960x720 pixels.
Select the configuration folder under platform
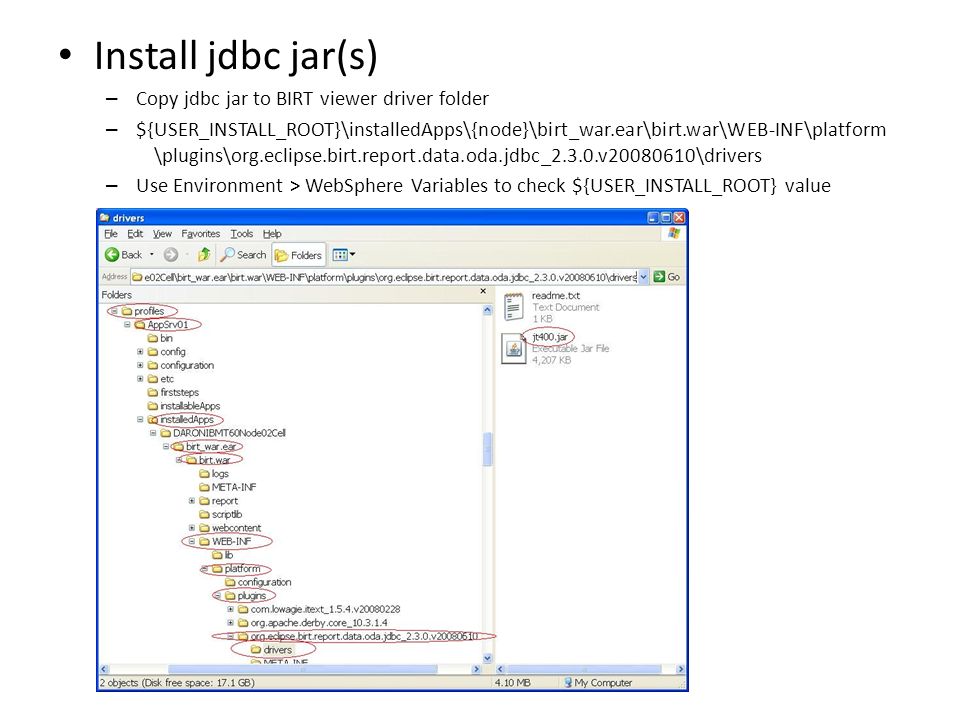[x=258, y=582]
